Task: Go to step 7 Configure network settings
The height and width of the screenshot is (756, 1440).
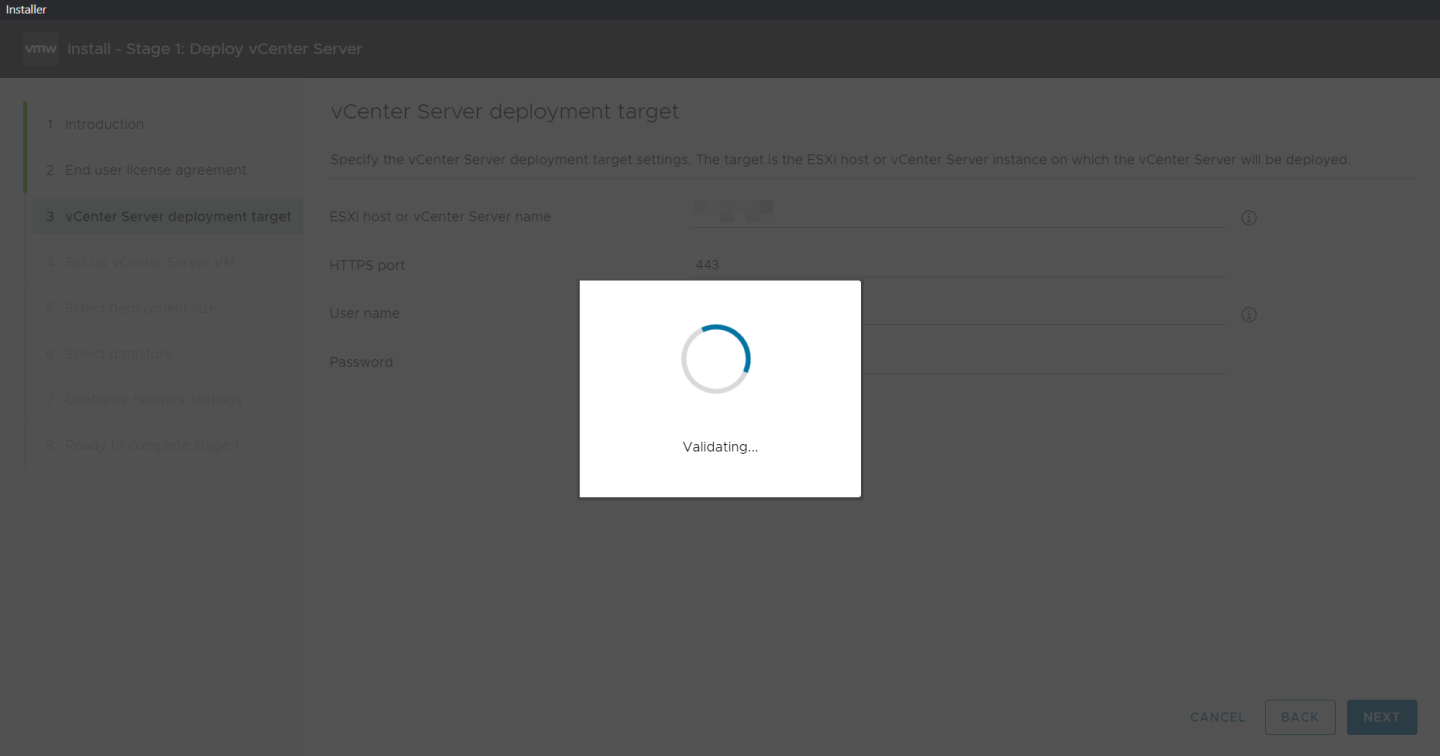Action: point(153,400)
